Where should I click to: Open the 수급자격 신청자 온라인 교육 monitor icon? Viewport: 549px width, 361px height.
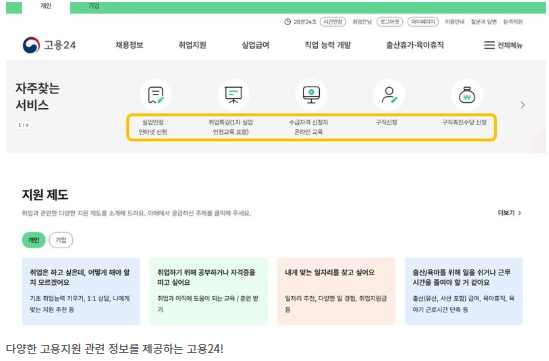[x=311, y=95]
